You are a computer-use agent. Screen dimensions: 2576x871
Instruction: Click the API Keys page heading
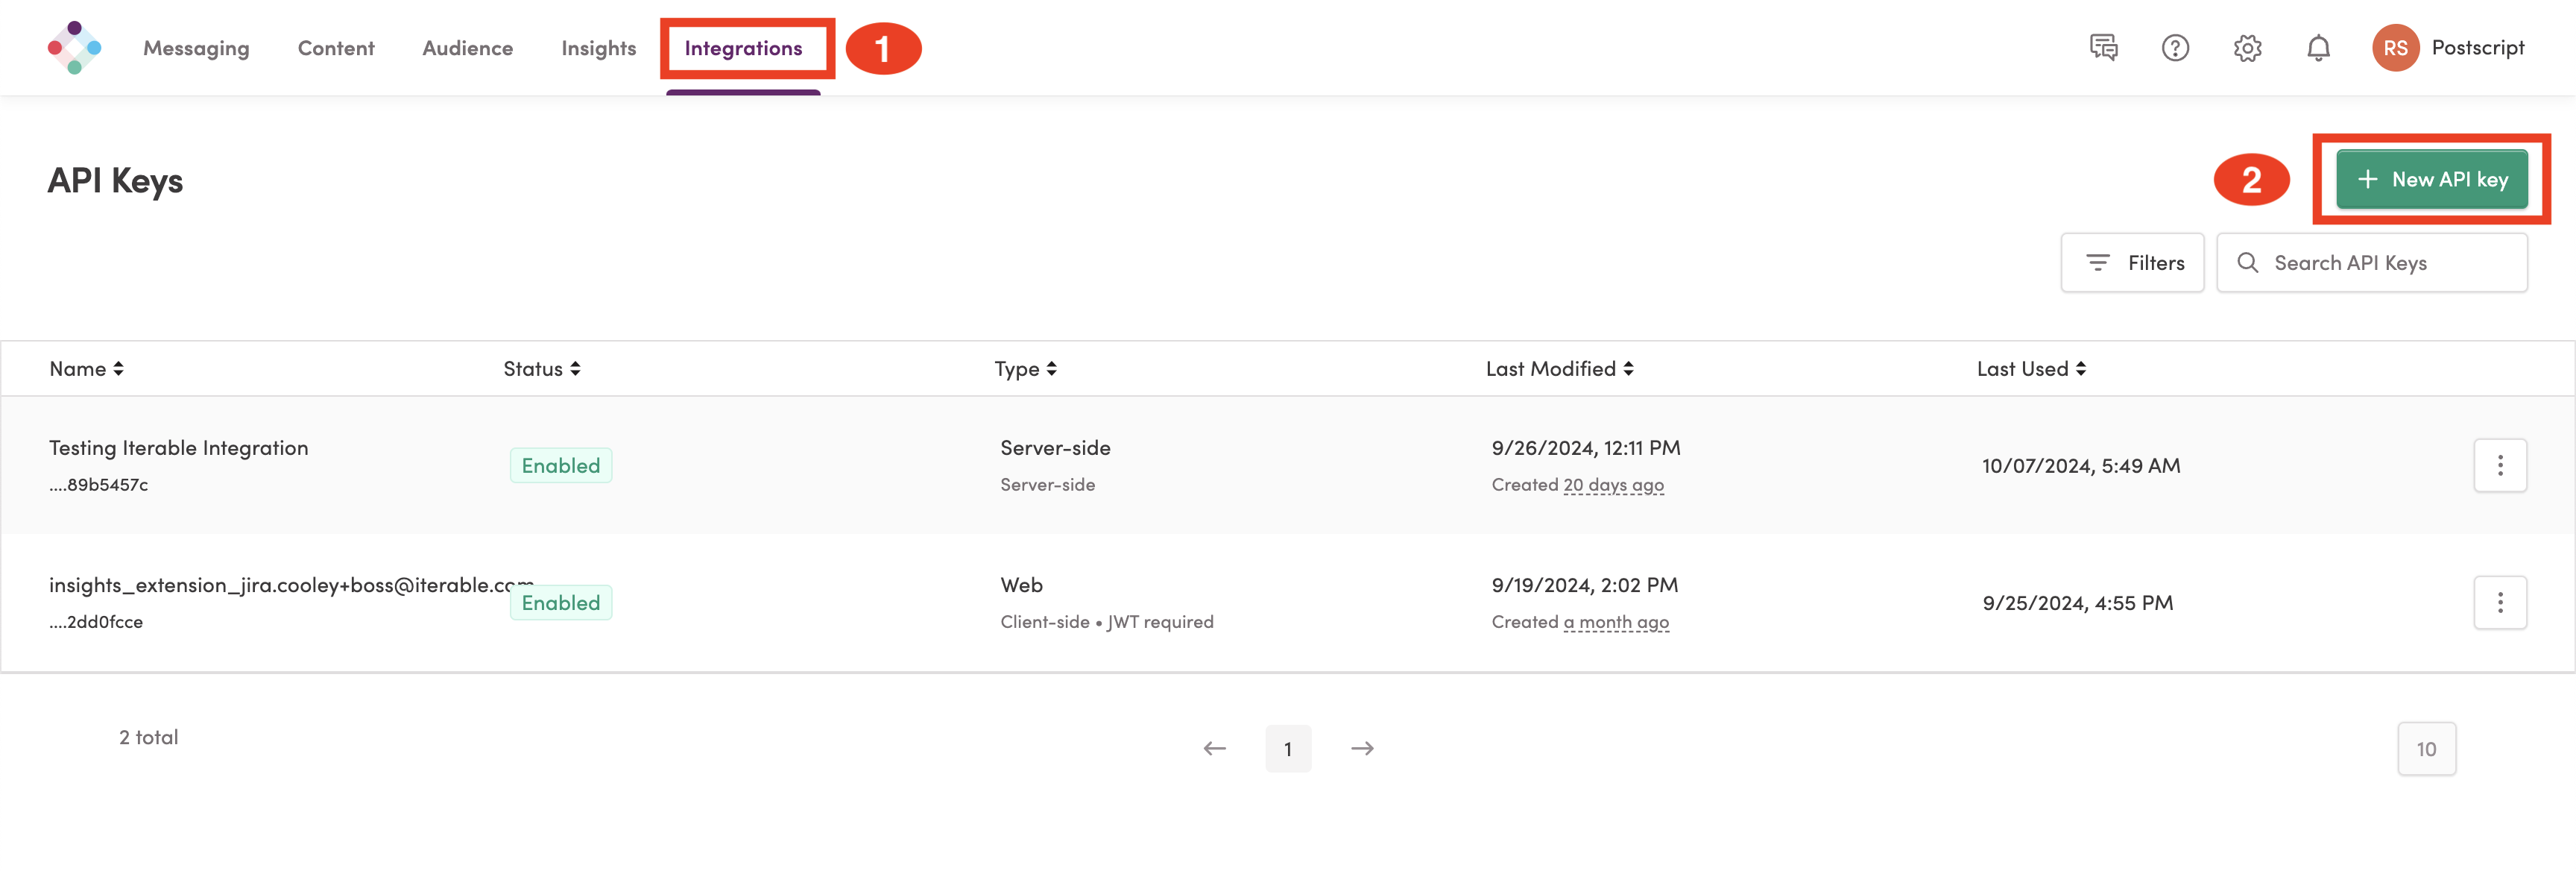pos(115,180)
